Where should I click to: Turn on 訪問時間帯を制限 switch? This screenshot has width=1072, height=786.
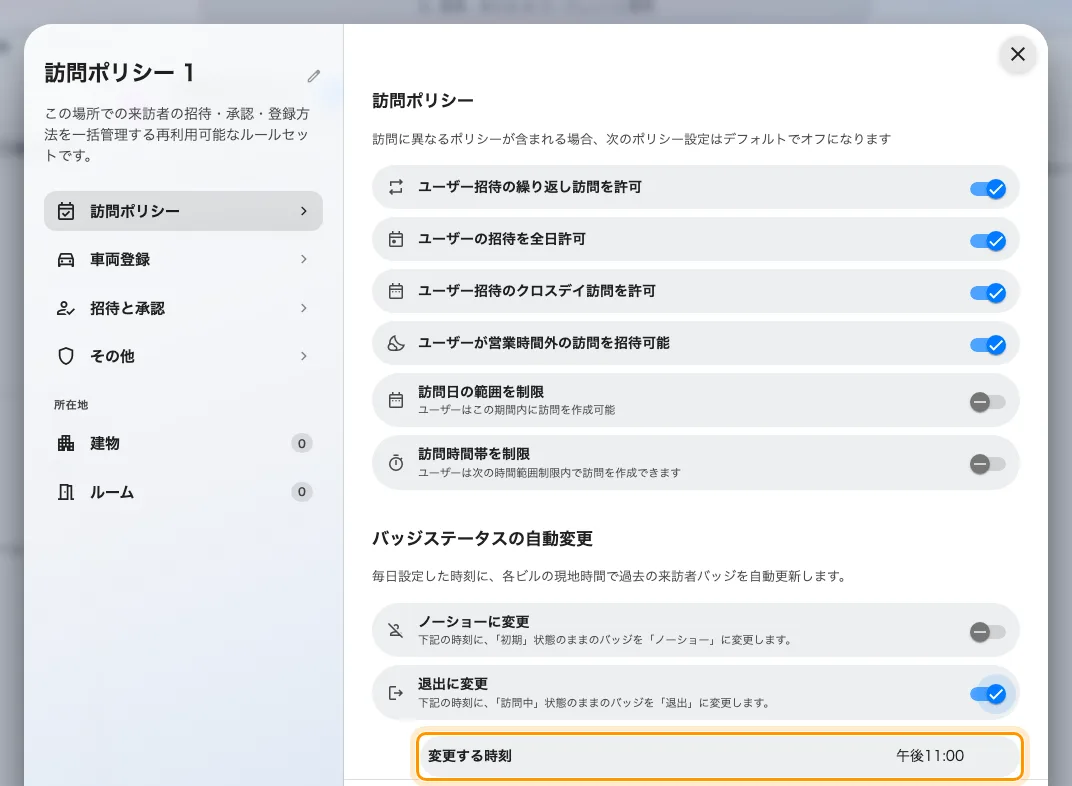pyautogui.click(x=988, y=464)
